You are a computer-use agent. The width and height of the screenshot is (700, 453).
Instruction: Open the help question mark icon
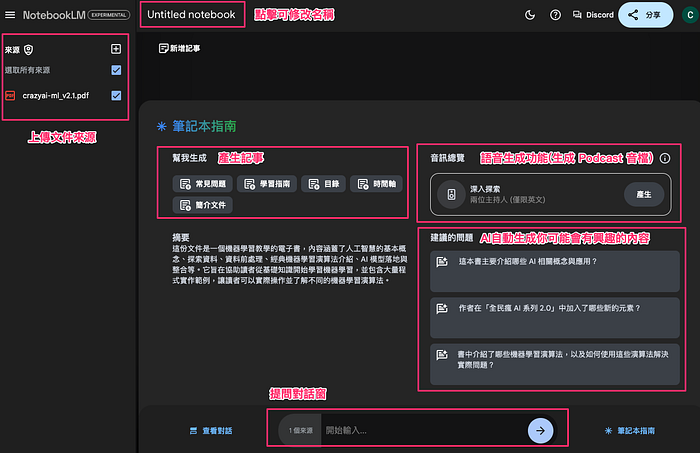point(555,15)
